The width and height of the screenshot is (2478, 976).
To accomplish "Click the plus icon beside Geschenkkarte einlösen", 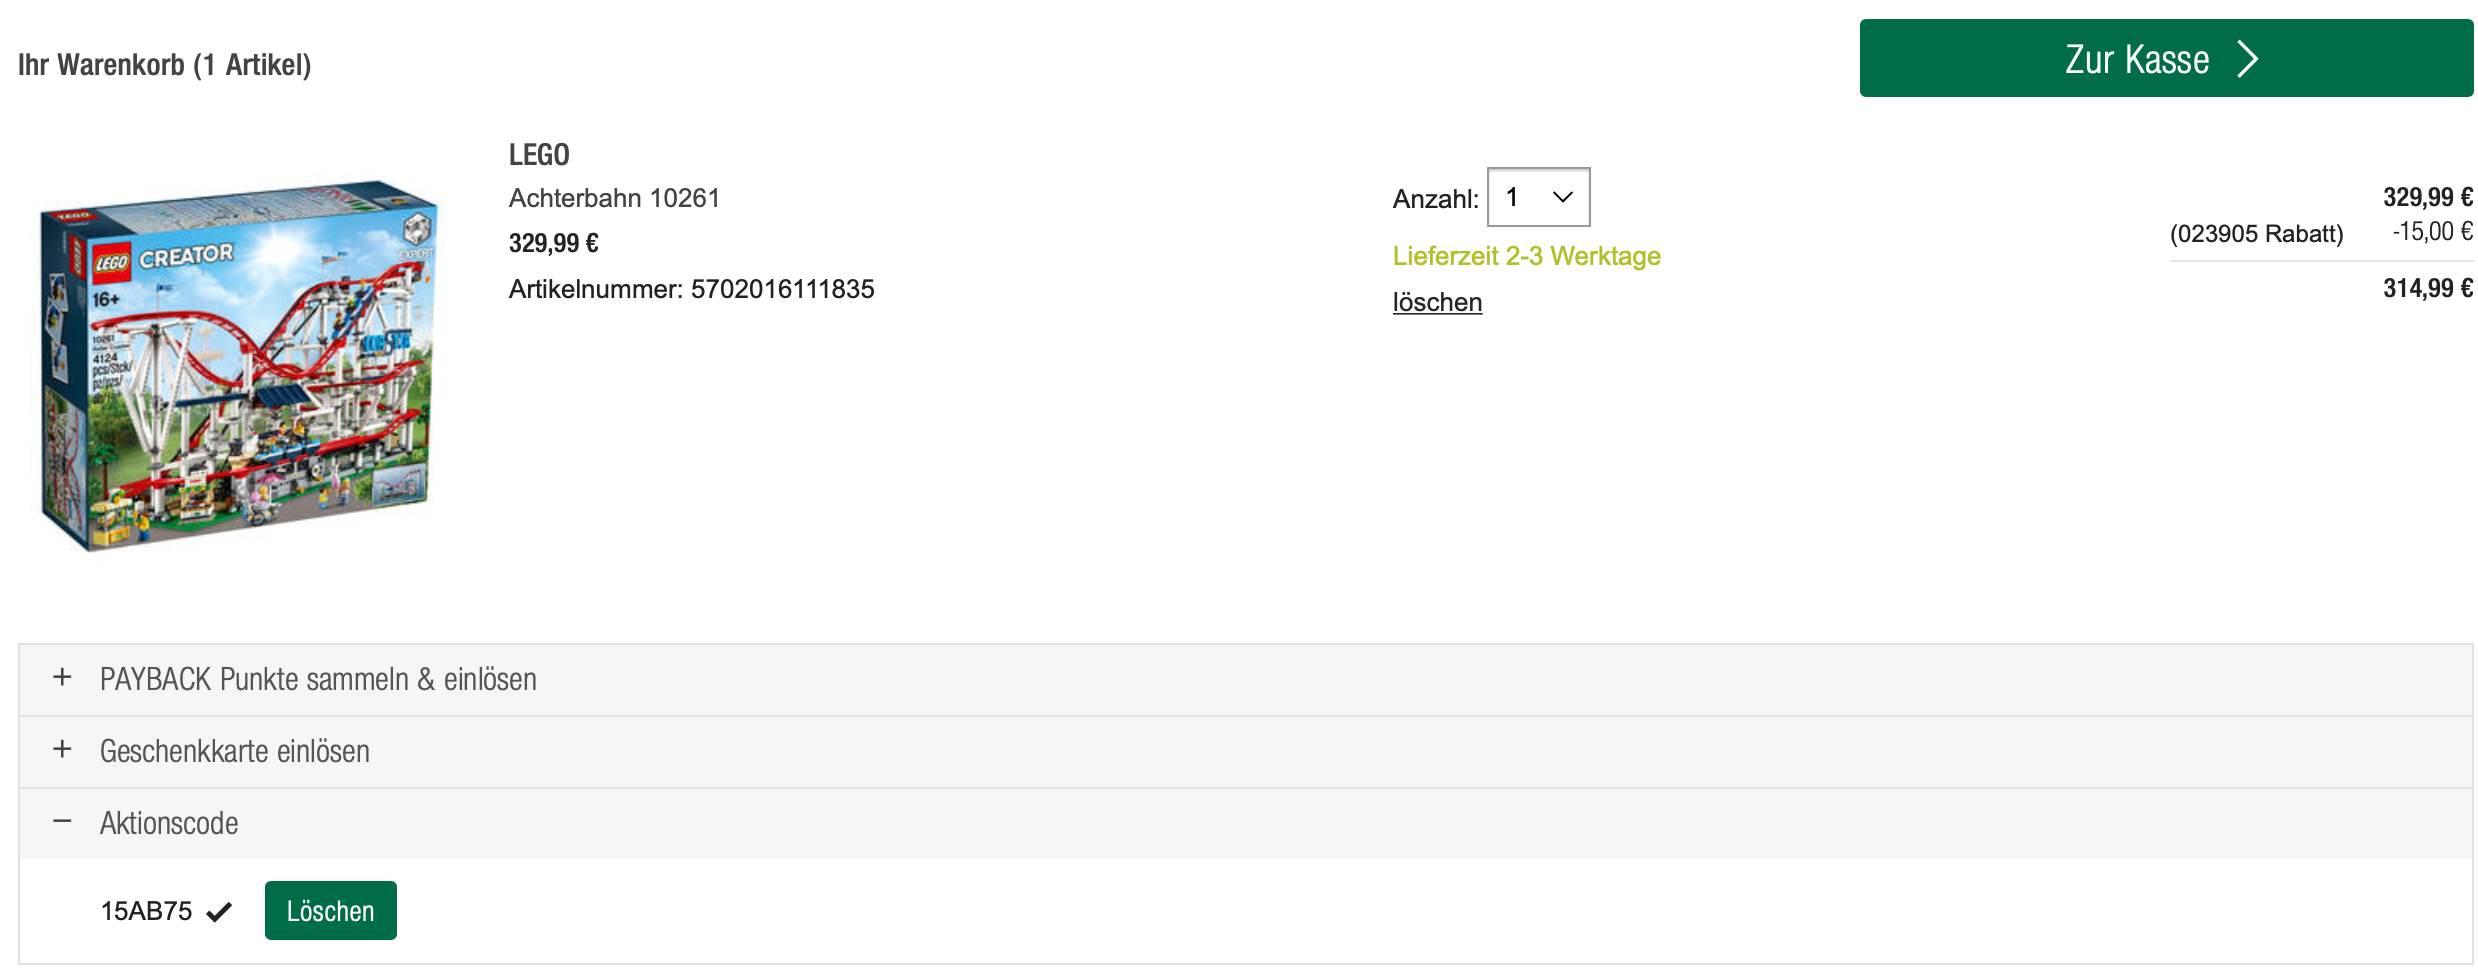I will click(x=62, y=750).
